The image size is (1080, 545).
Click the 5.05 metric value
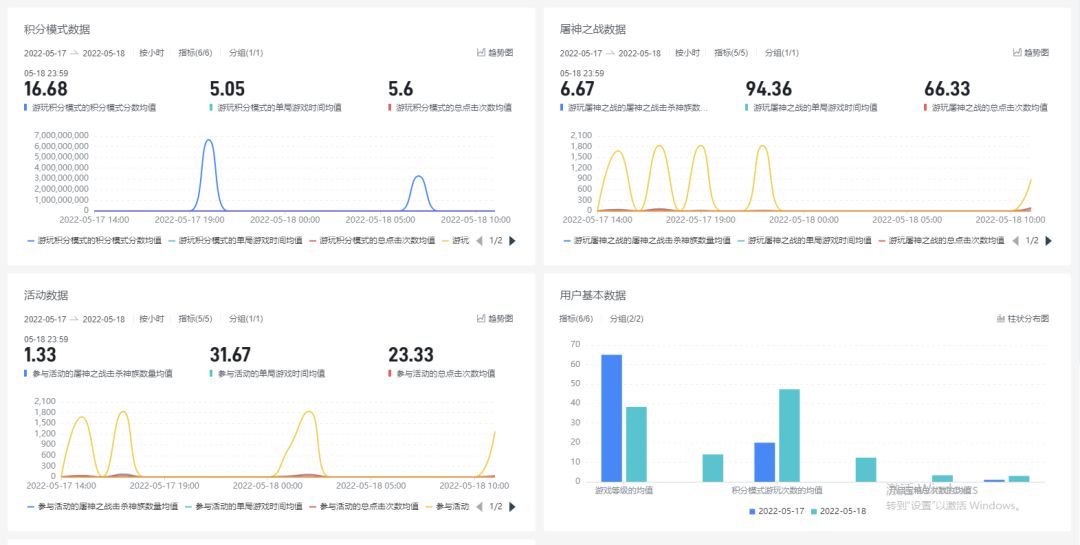click(x=227, y=89)
